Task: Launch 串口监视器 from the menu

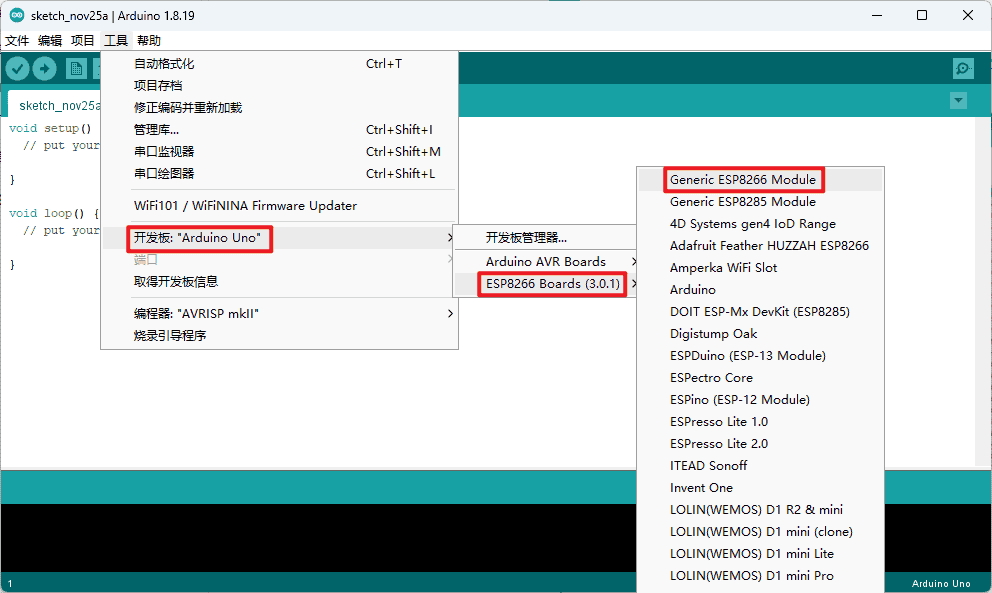Action: (x=279, y=152)
